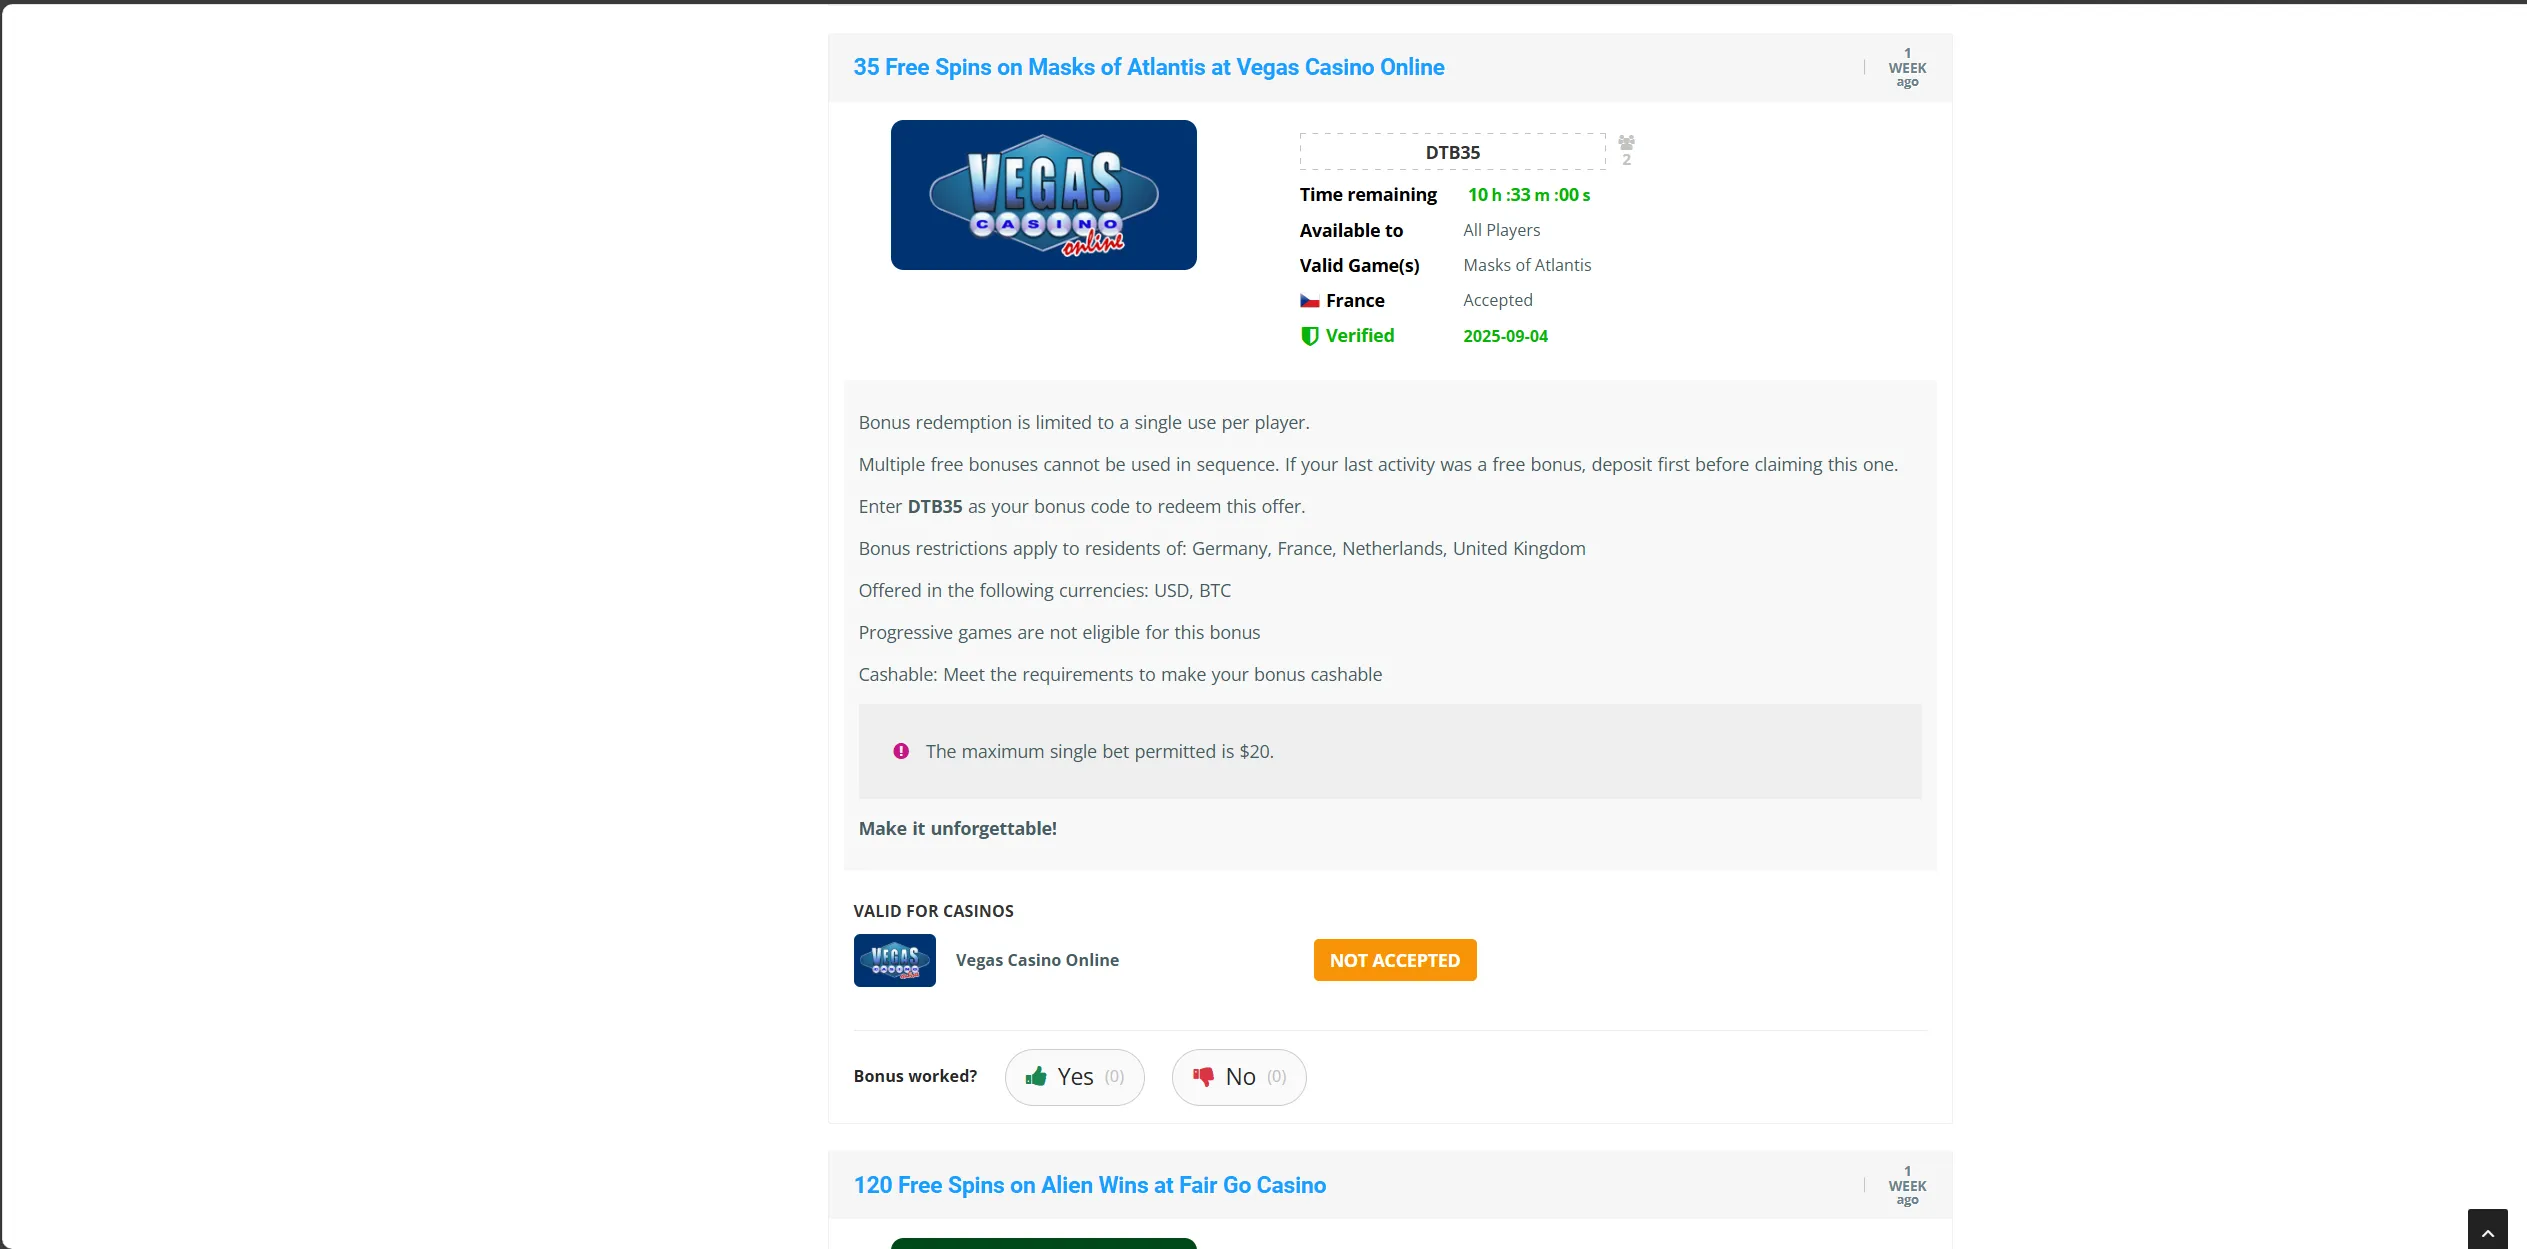Screen dimensions: 2527x1249
Task: Vote Yes that the bonus worked
Action: [1074, 1077]
